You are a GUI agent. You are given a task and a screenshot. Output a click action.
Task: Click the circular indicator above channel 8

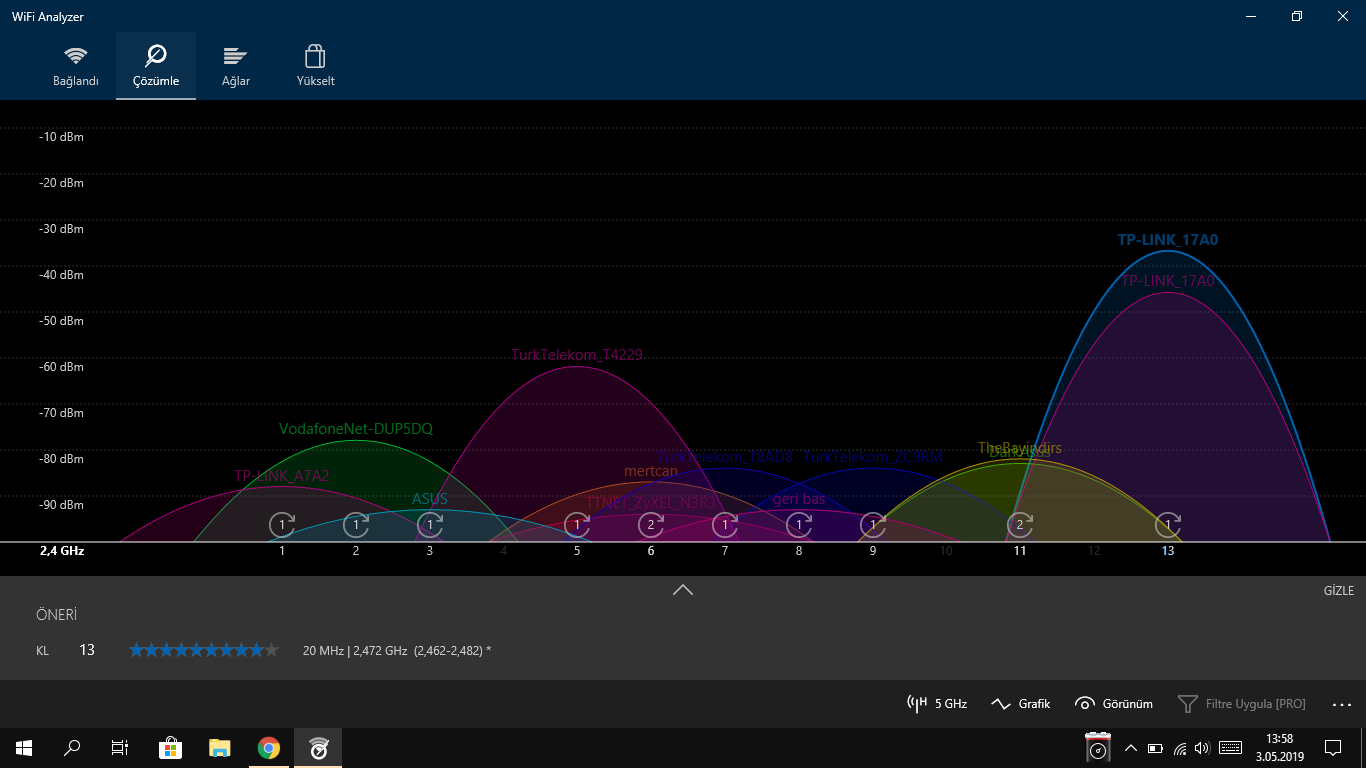point(799,524)
